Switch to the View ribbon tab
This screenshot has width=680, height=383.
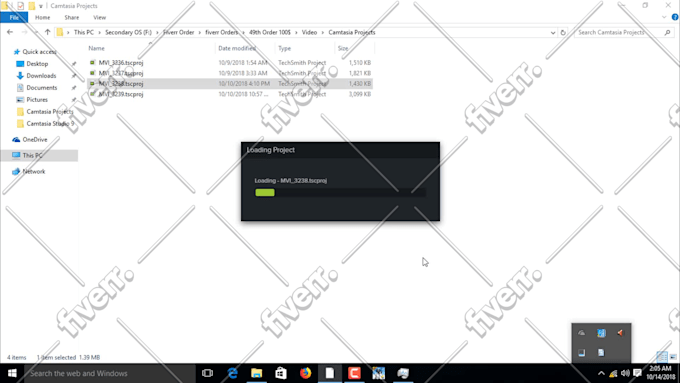tap(99, 17)
